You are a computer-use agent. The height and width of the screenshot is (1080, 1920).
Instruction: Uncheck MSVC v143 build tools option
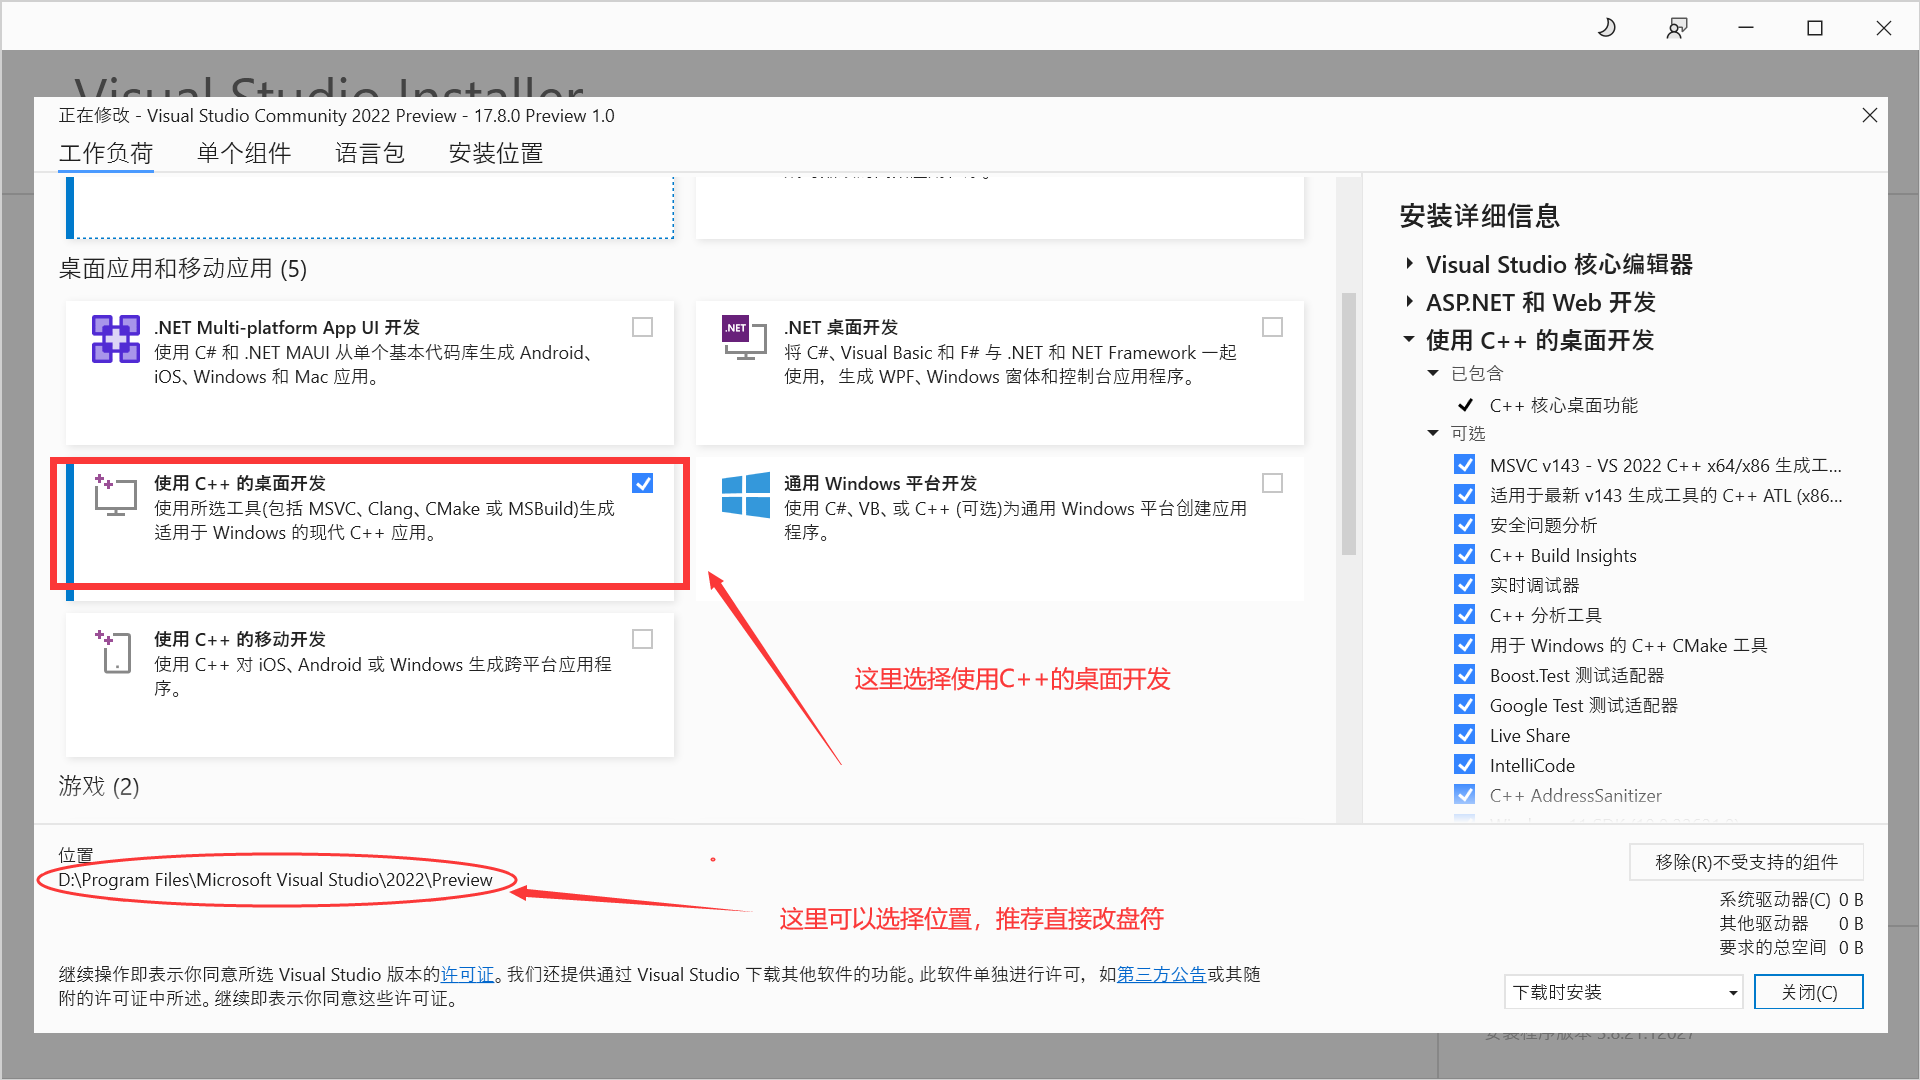1465,465
